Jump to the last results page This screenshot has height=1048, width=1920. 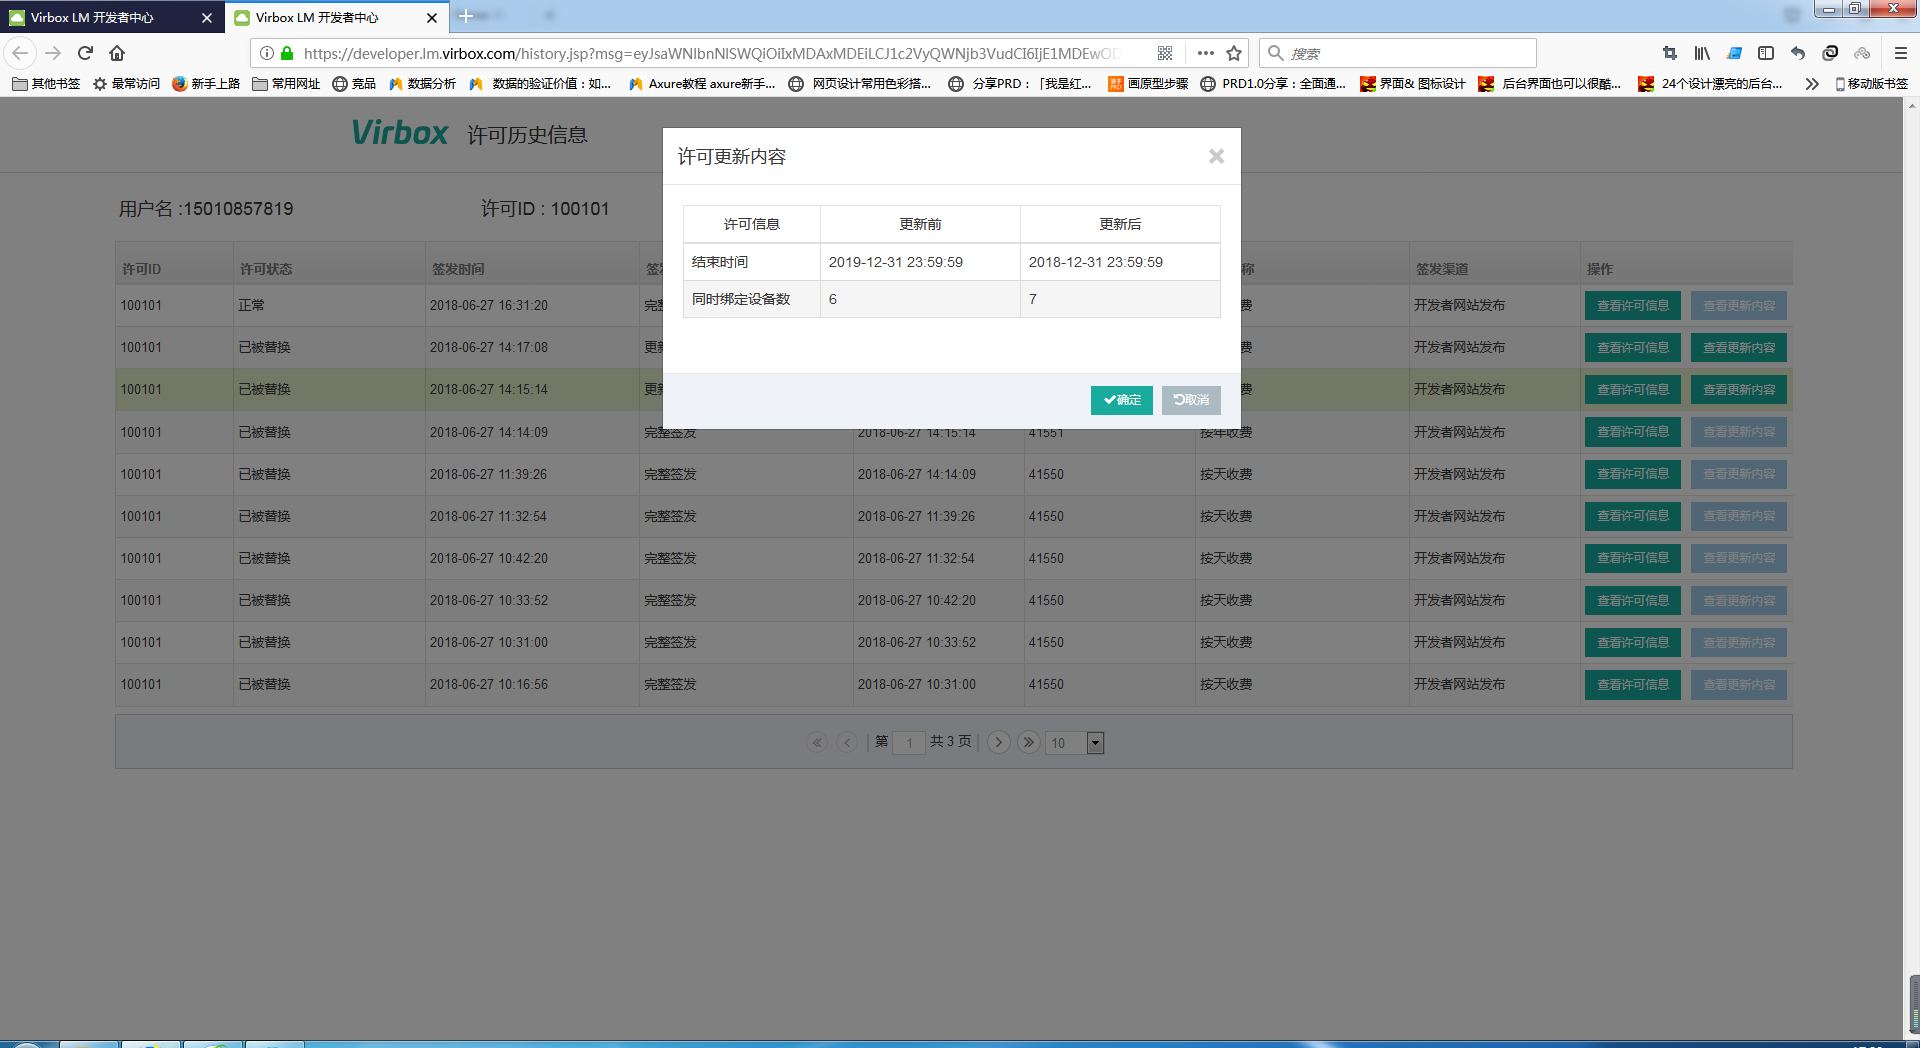1028,742
